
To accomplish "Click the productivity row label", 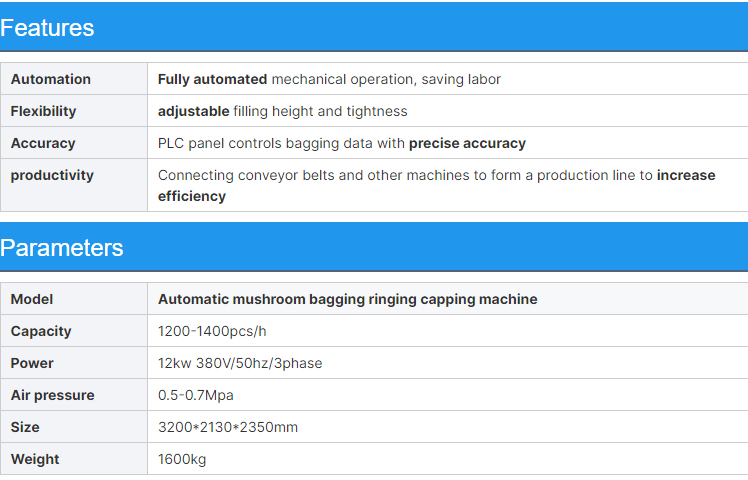I will coord(52,175).
